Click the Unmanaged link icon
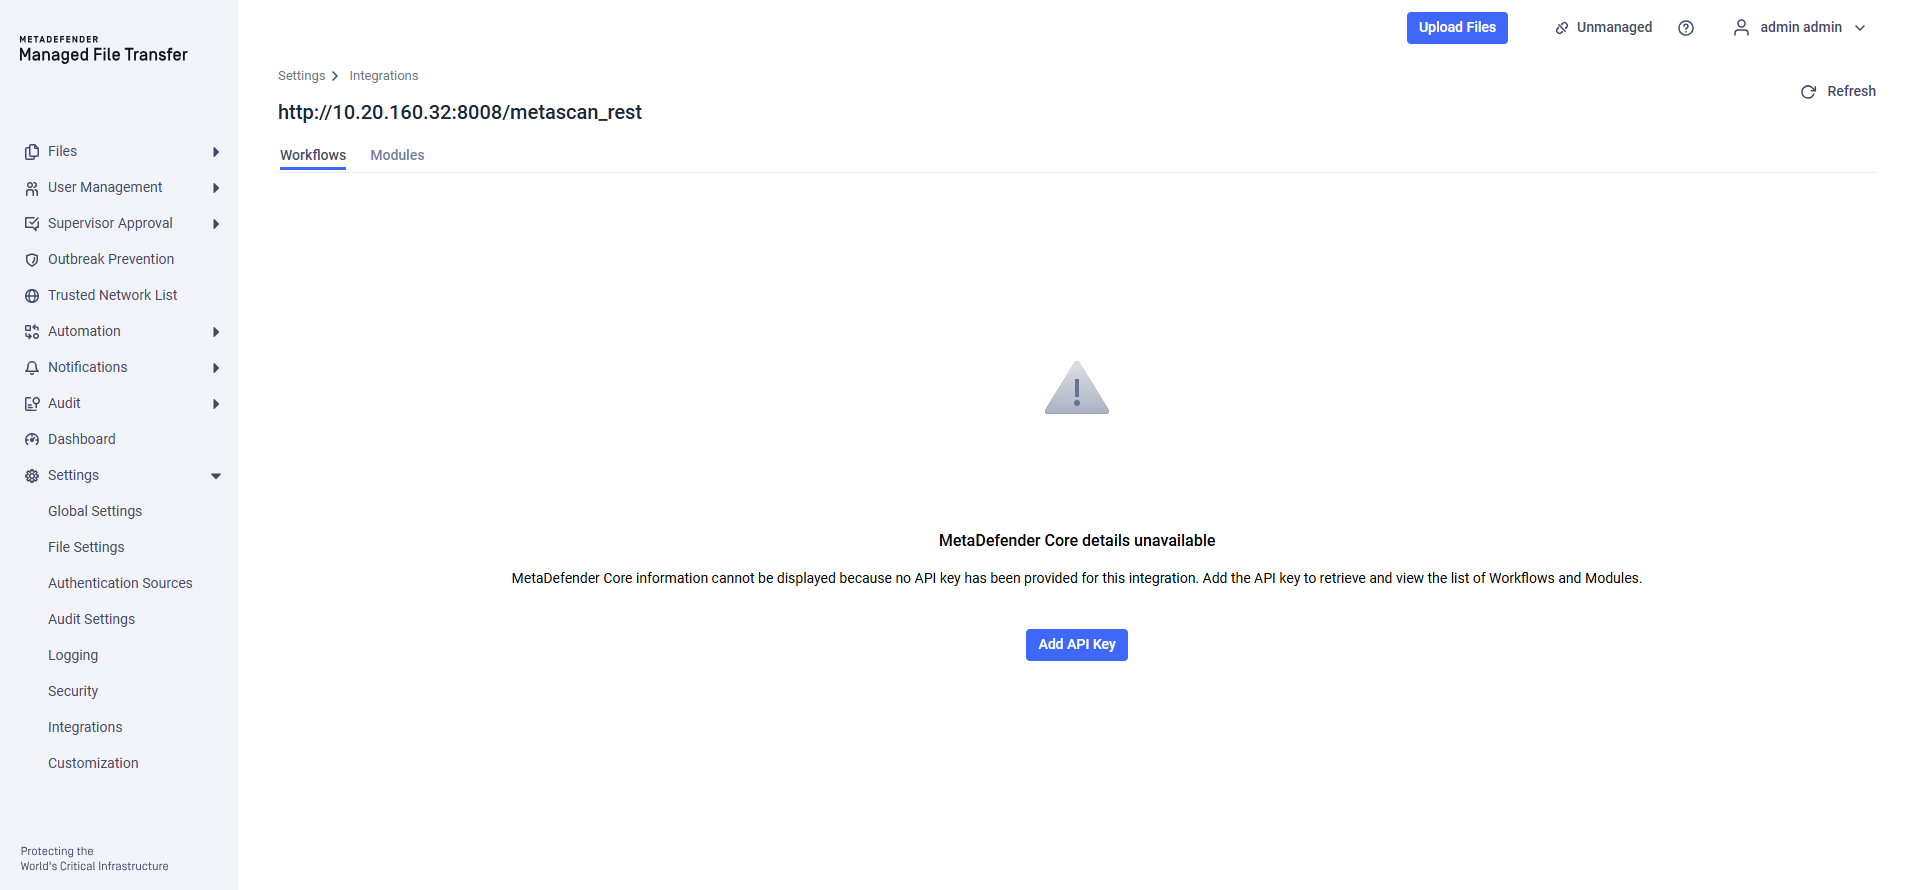Viewport: 1913px width, 890px height. [1562, 28]
